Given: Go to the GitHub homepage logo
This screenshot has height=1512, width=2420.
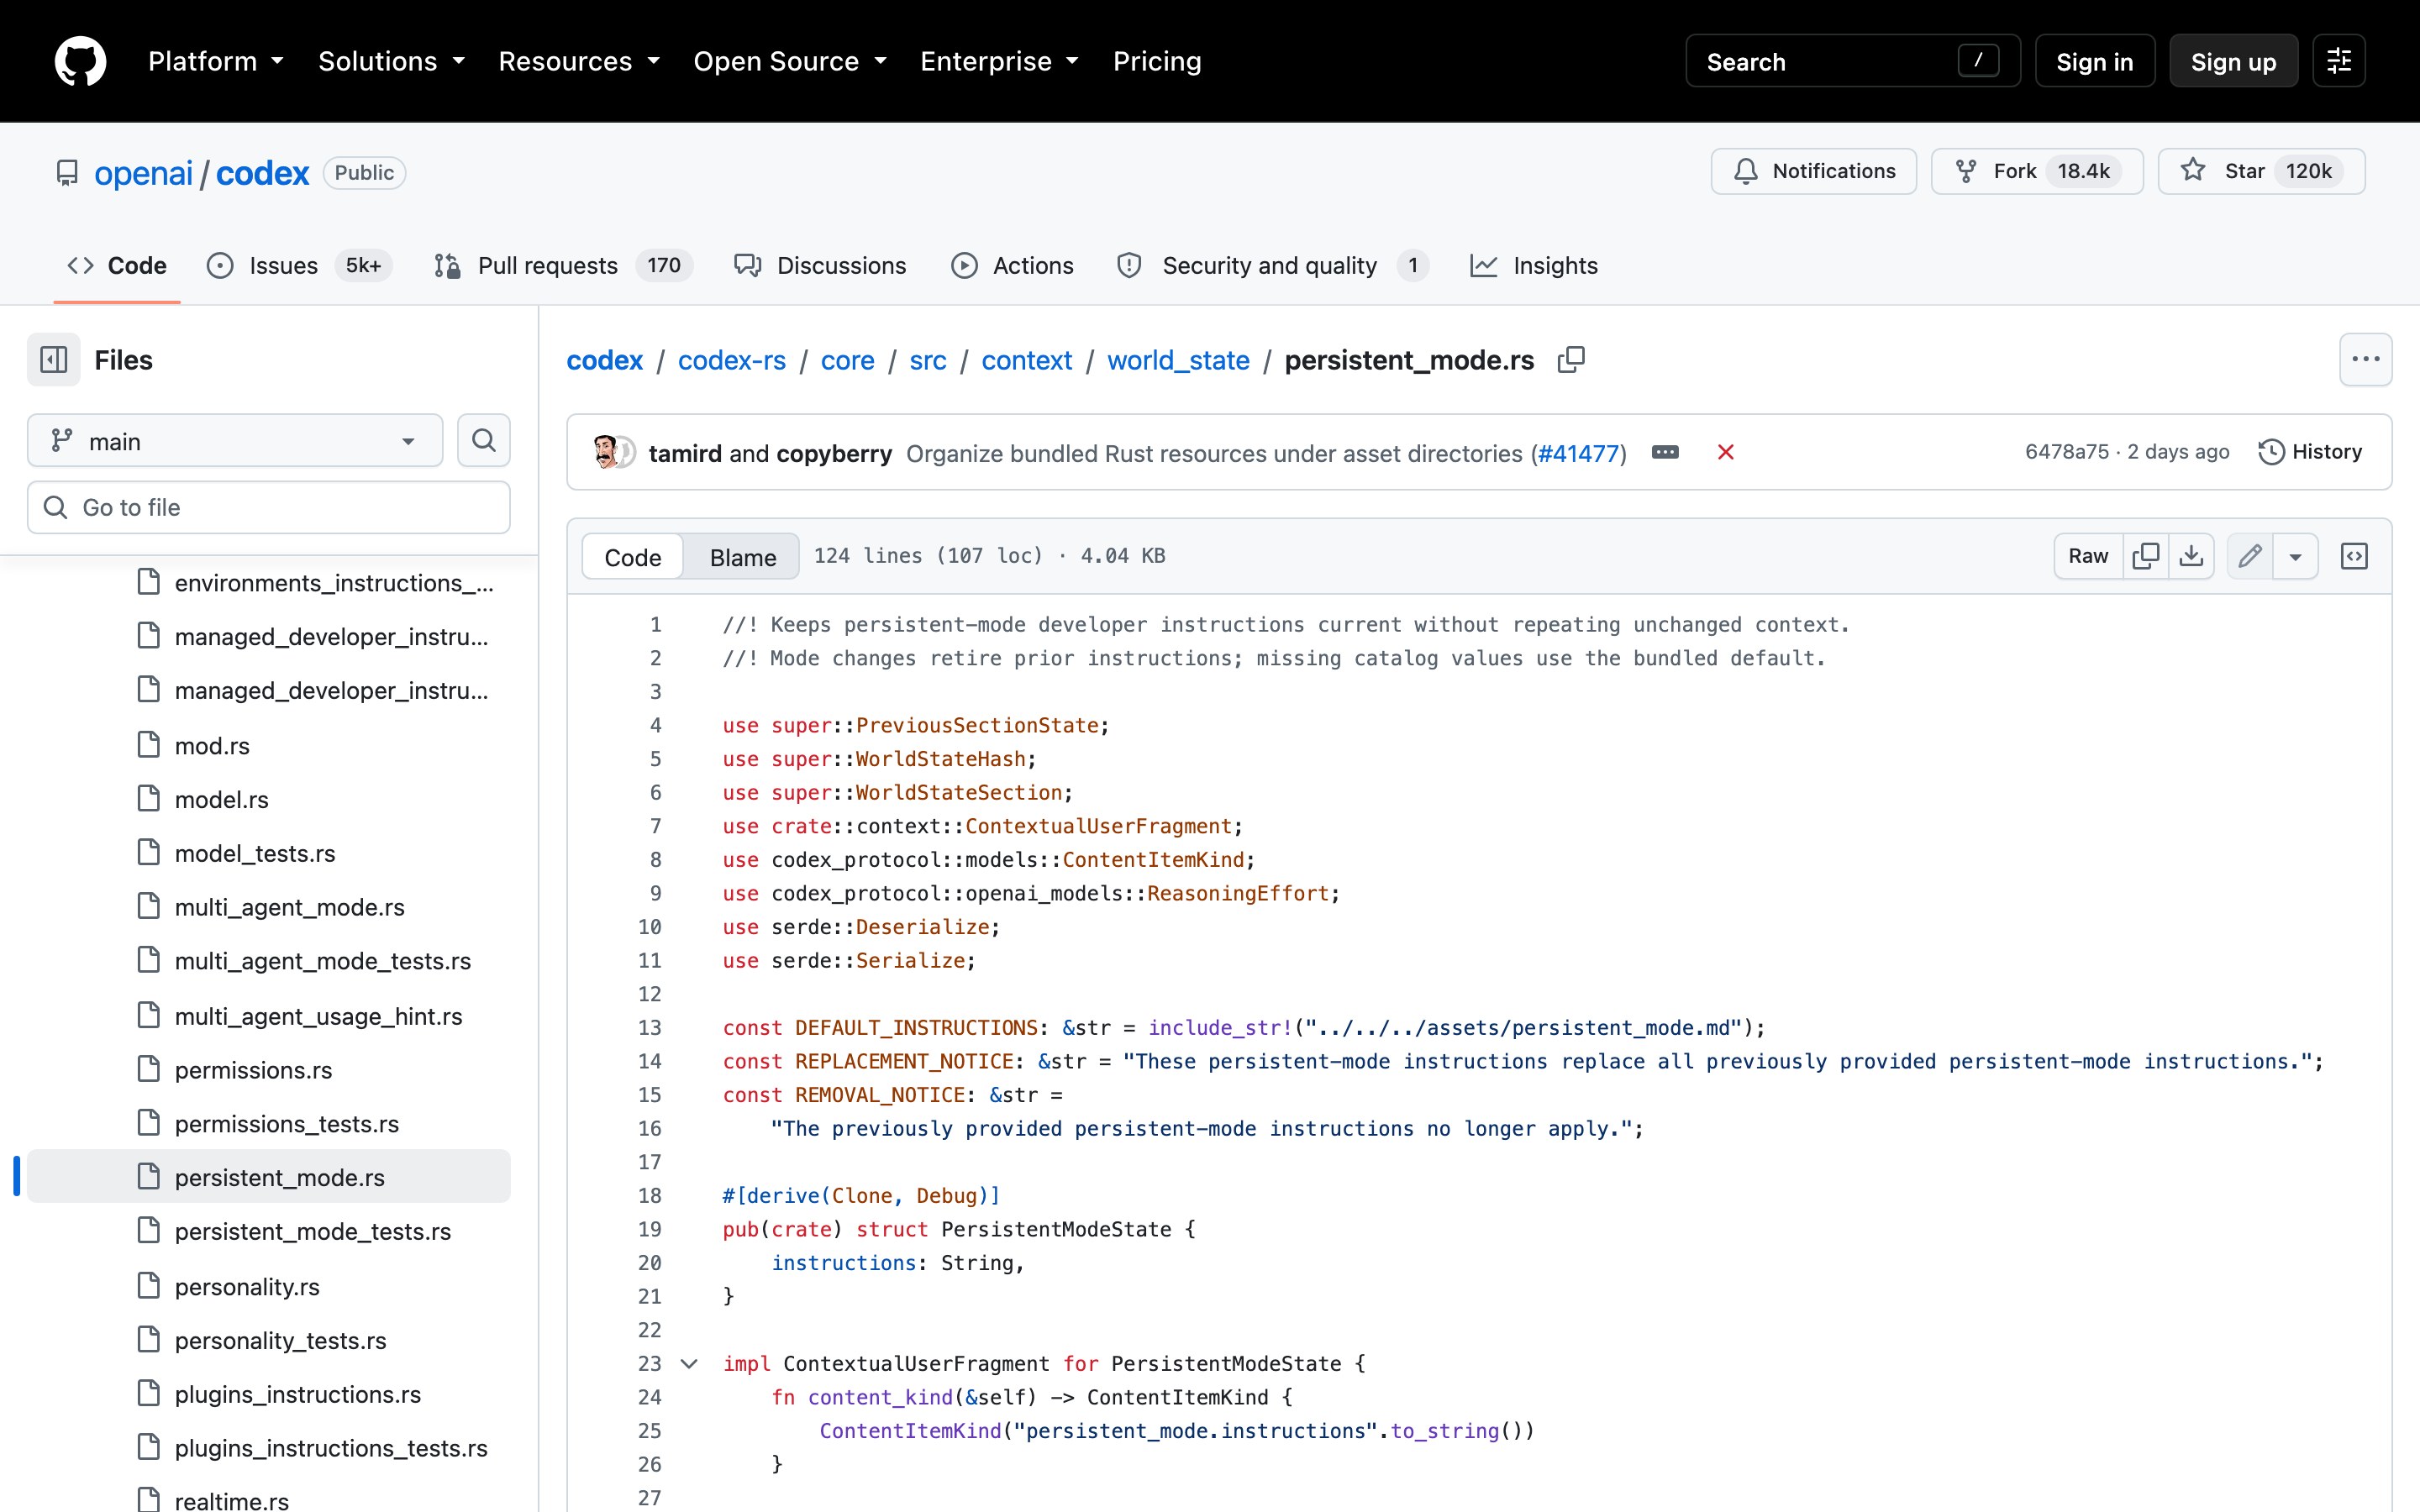Looking at the screenshot, I should pyautogui.click(x=80, y=61).
